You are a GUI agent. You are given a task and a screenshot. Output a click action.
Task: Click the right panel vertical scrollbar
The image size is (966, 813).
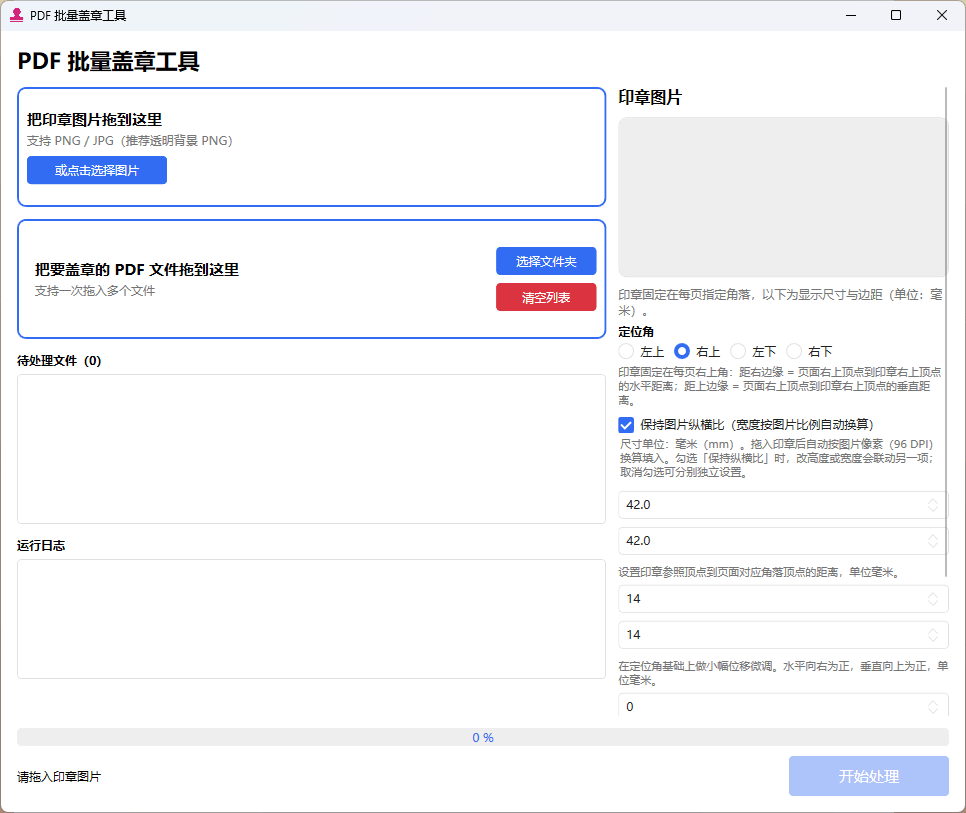point(946,332)
